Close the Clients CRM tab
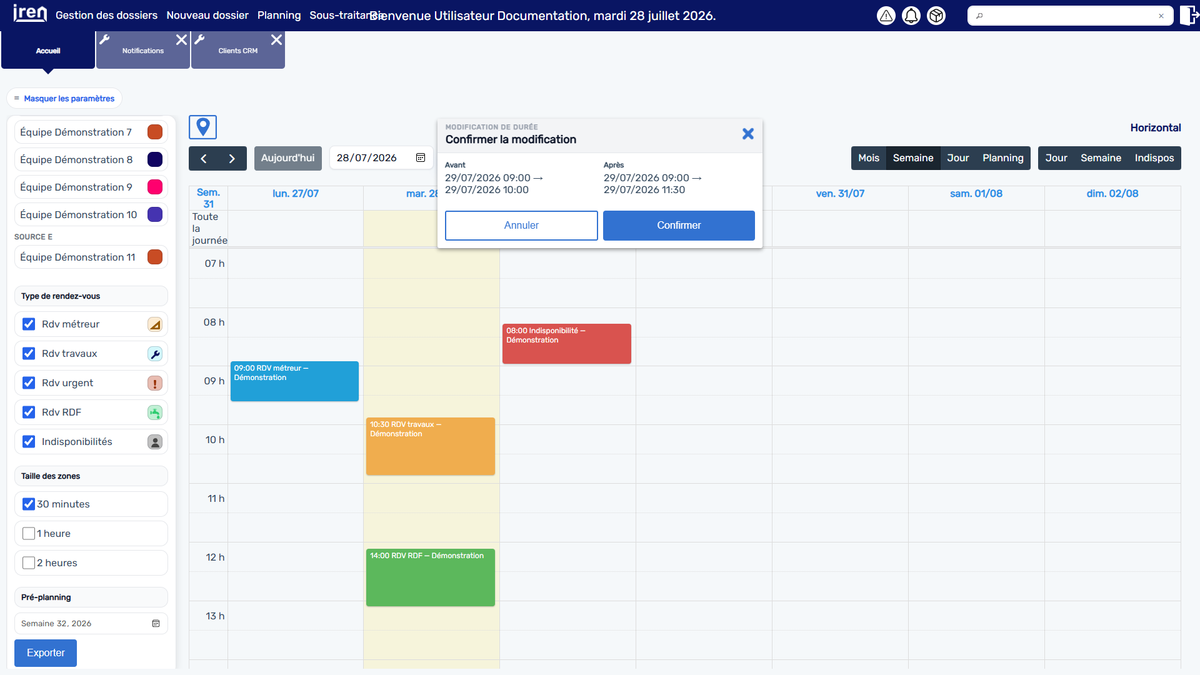The width and height of the screenshot is (1200, 675). [276, 40]
